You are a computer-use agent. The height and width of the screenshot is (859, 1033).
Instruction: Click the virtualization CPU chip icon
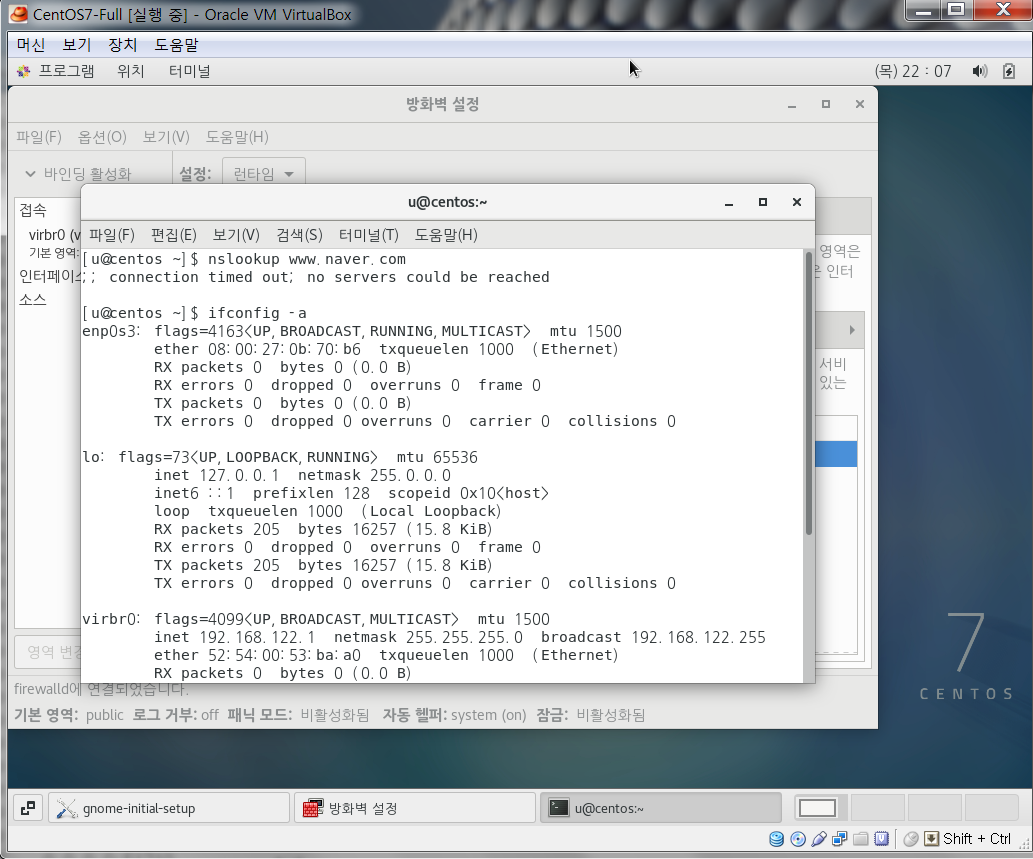coord(881,839)
